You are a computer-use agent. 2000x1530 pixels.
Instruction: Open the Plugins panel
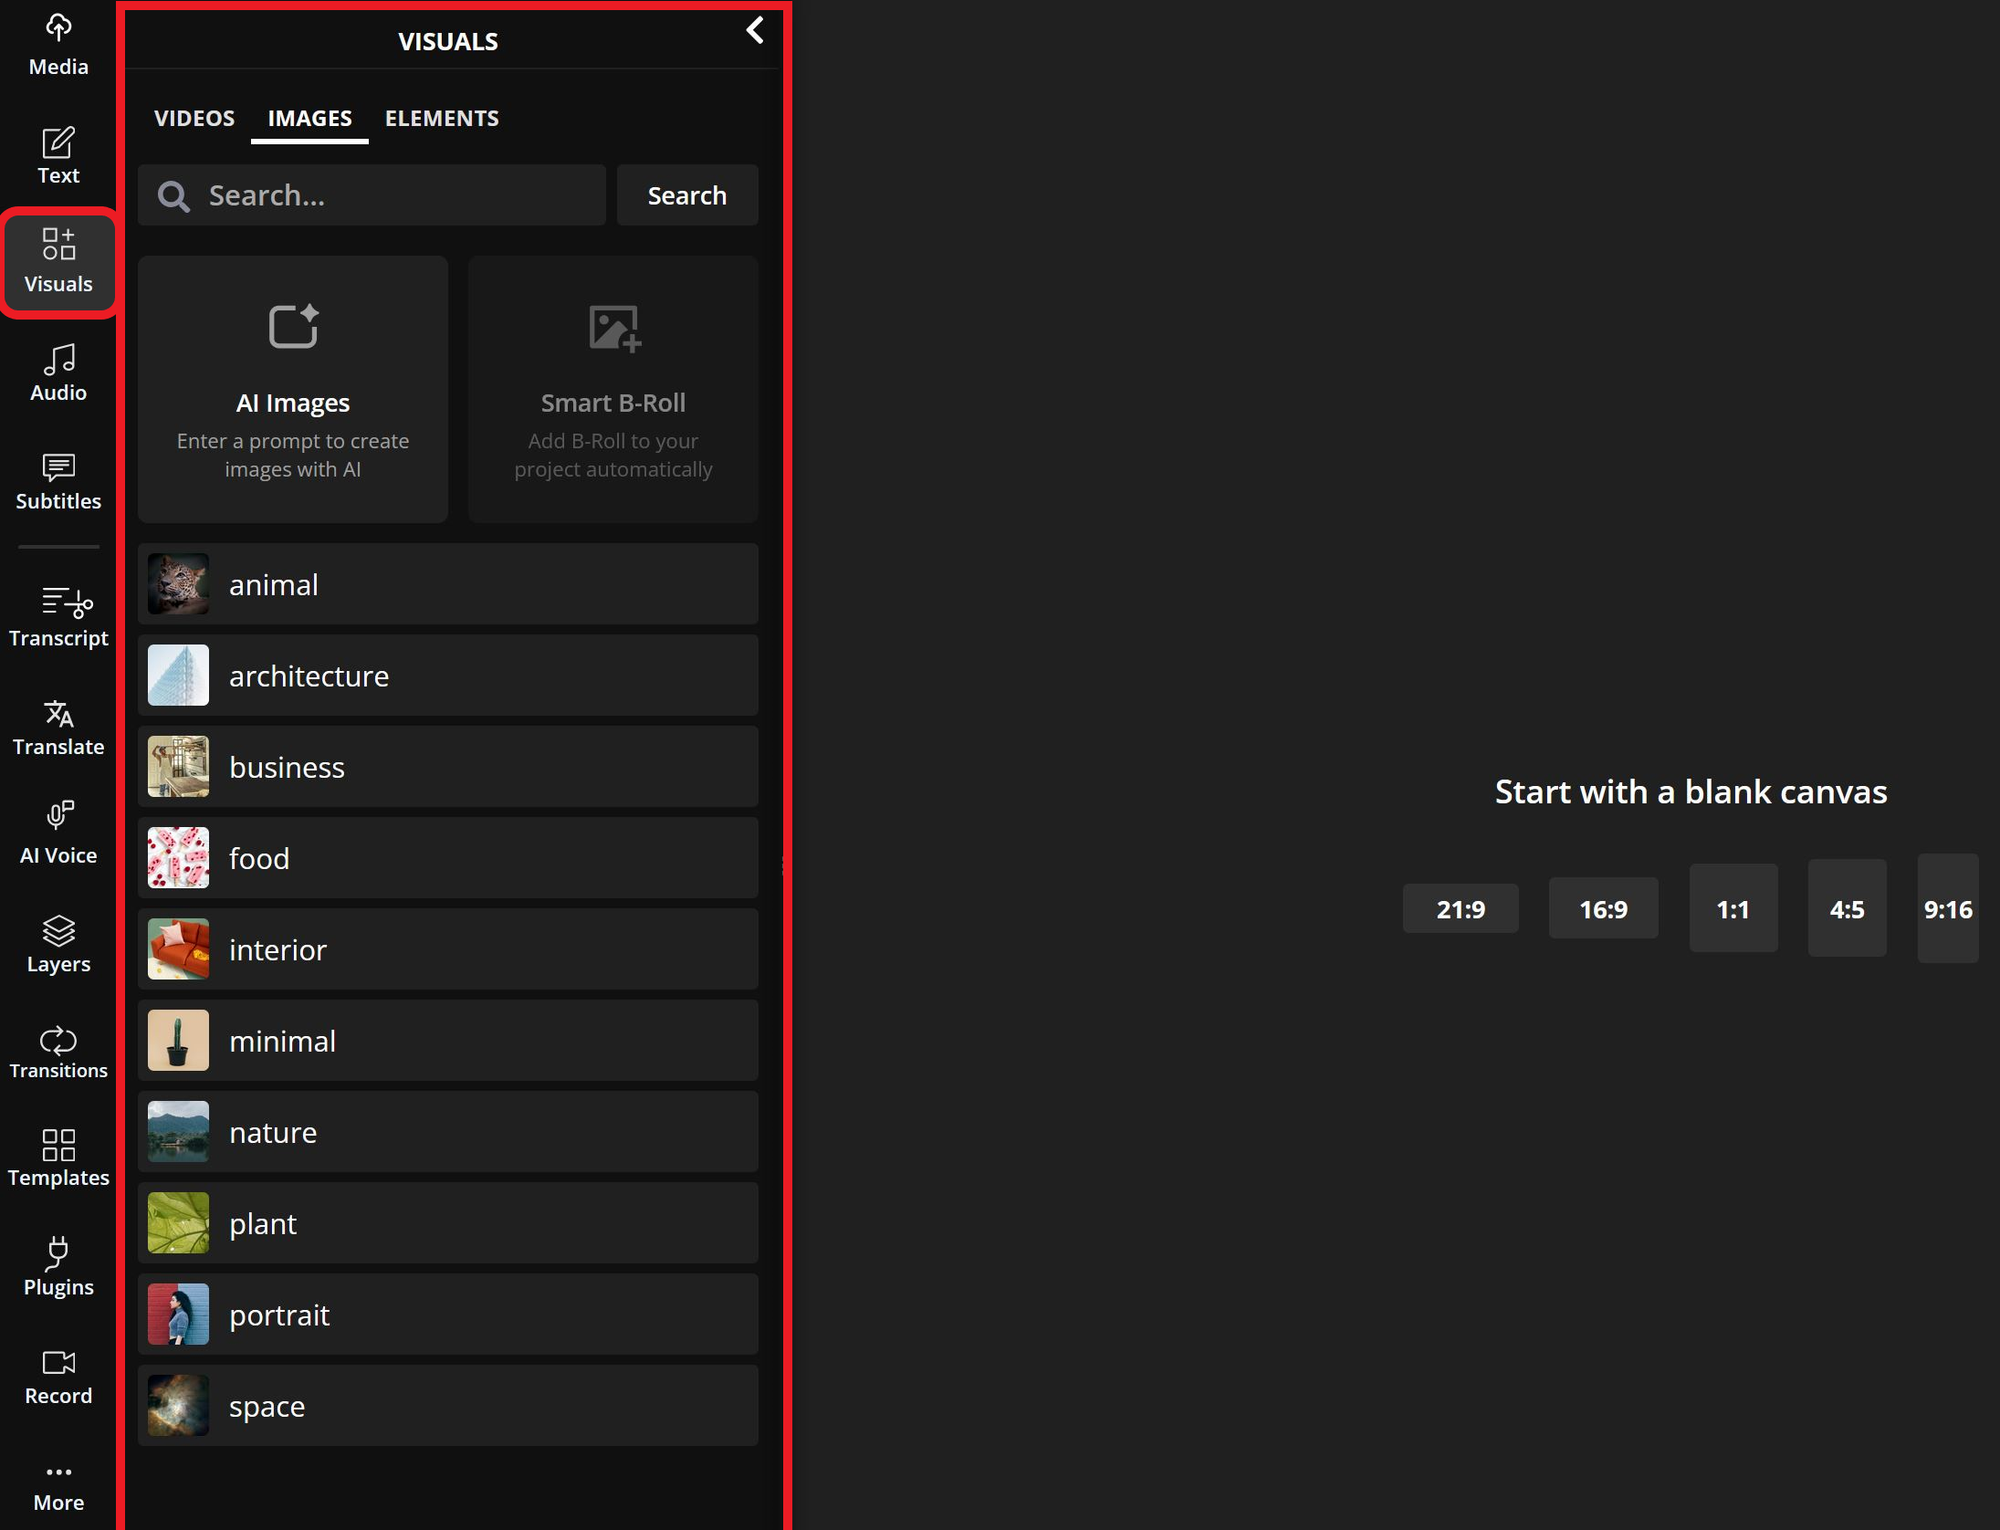58,1268
